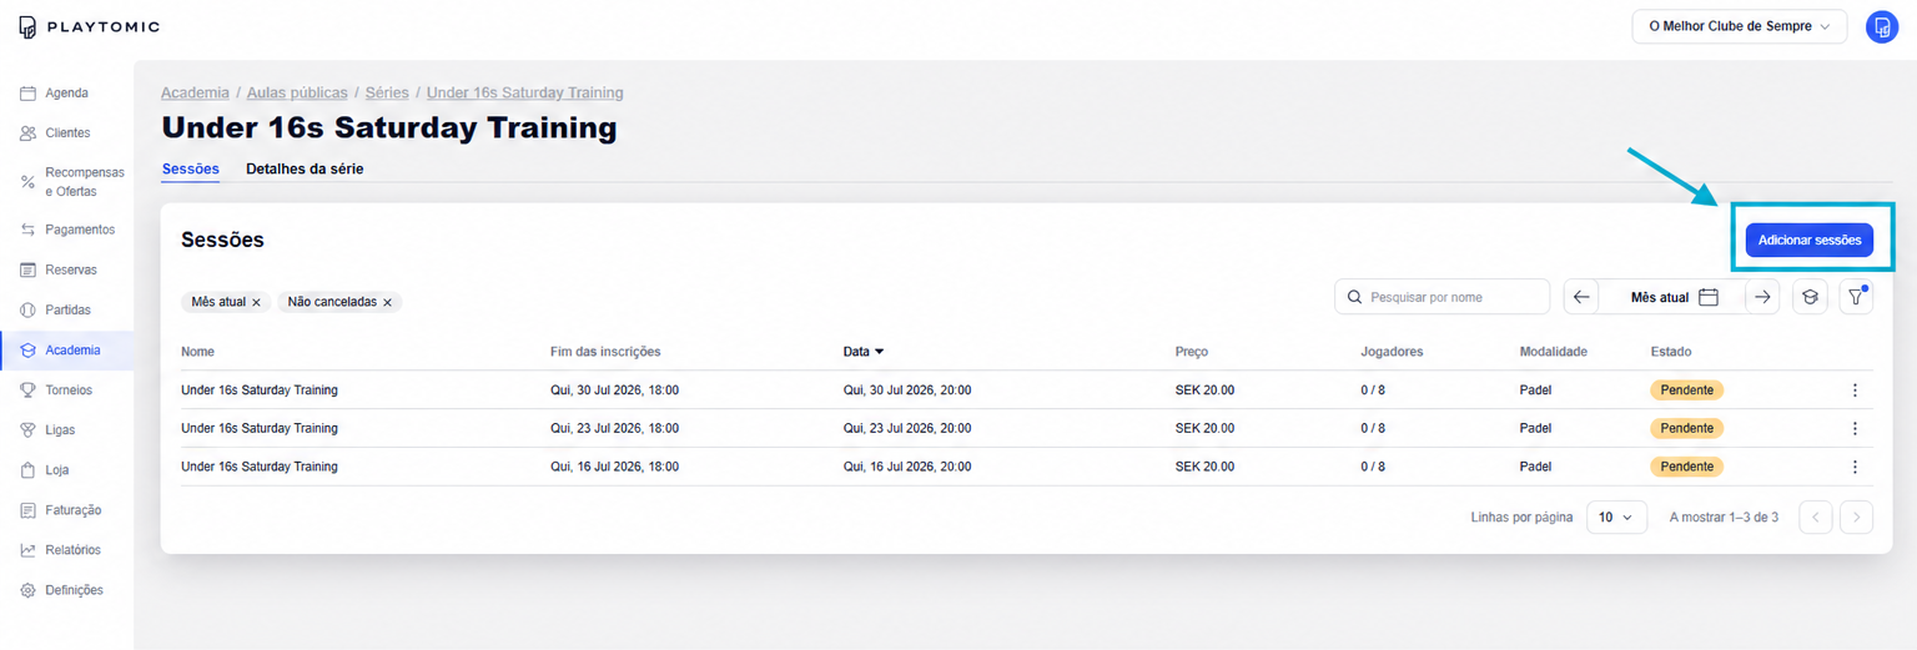Open the Agenda calendar icon in sidebar
The width and height of the screenshot is (1917, 650).
pos(28,93)
